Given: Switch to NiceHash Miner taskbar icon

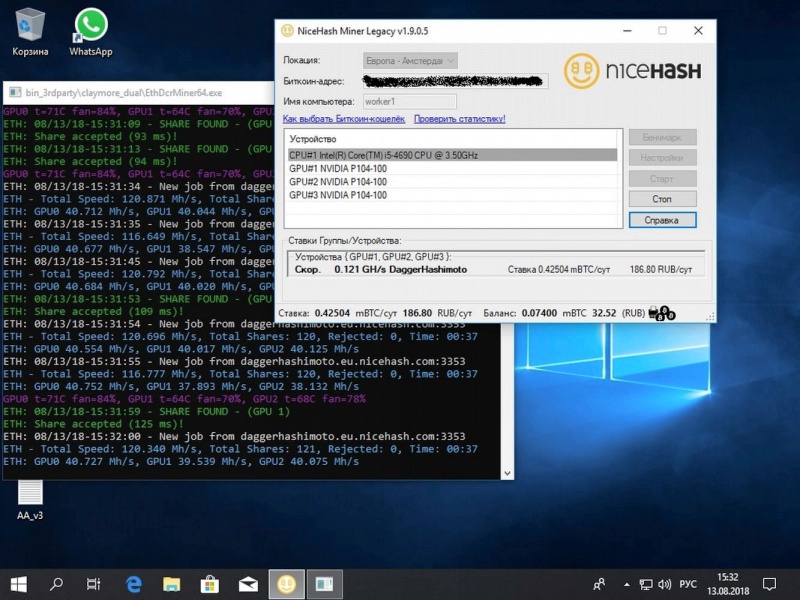Looking at the screenshot, I should click(286, 584).
